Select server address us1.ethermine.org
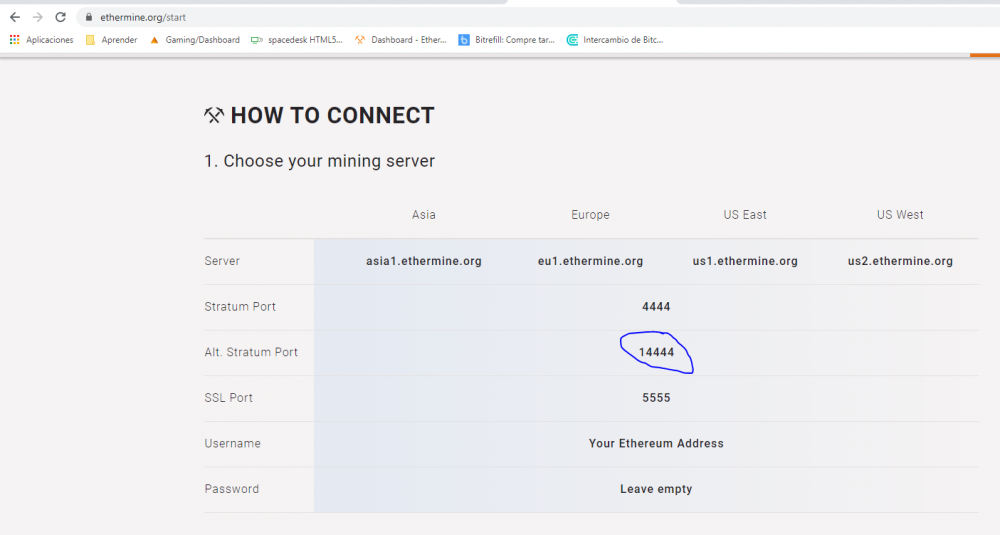1000x535 pixels. (x=745, y=261)
